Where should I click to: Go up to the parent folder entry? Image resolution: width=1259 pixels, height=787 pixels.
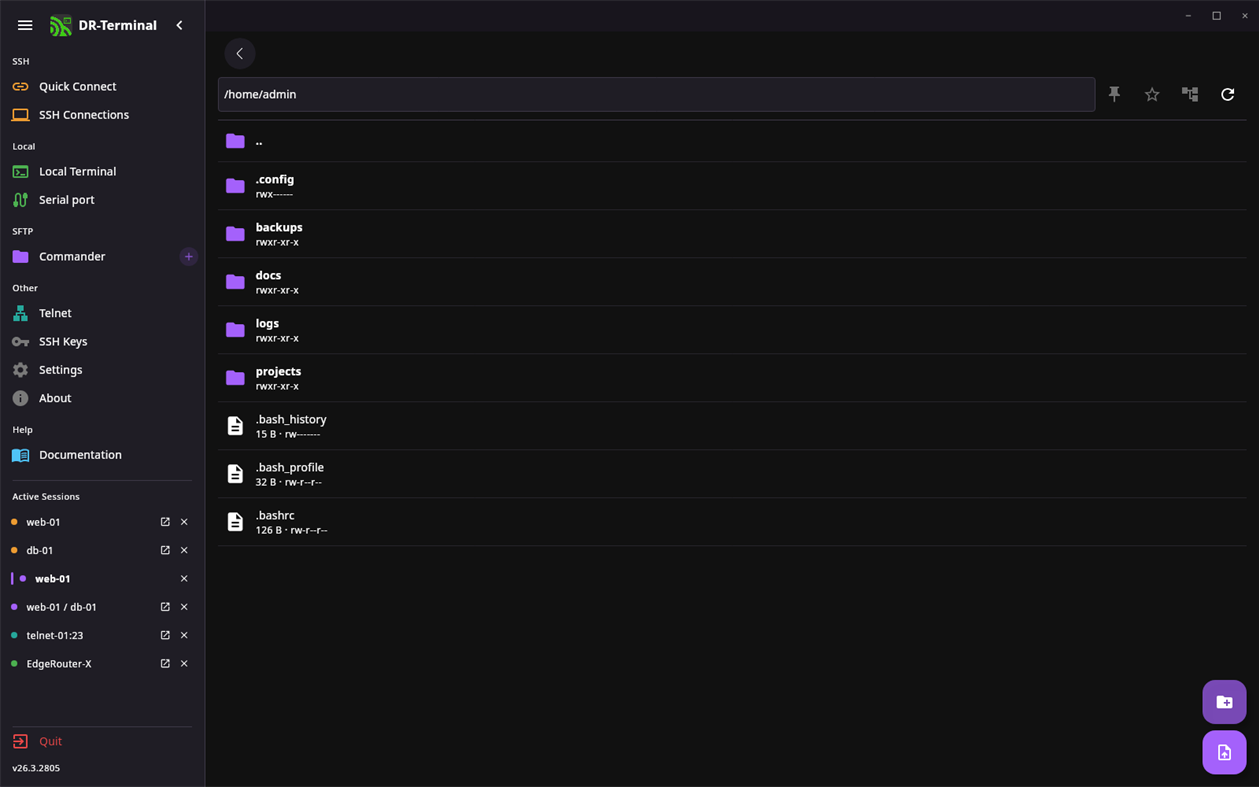click(732, 141)
